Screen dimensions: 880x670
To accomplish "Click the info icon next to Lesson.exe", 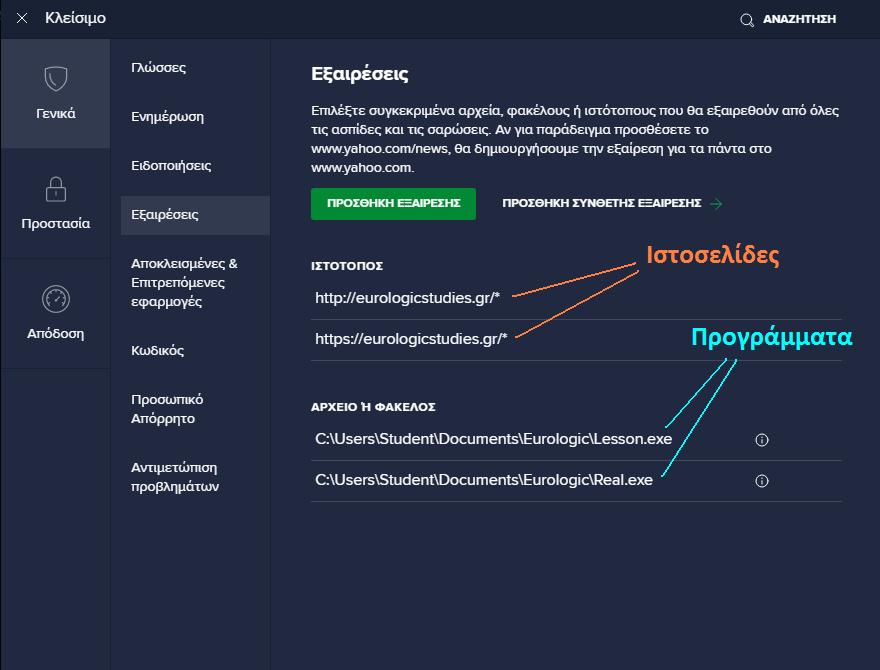I will [x=761, y=439].
